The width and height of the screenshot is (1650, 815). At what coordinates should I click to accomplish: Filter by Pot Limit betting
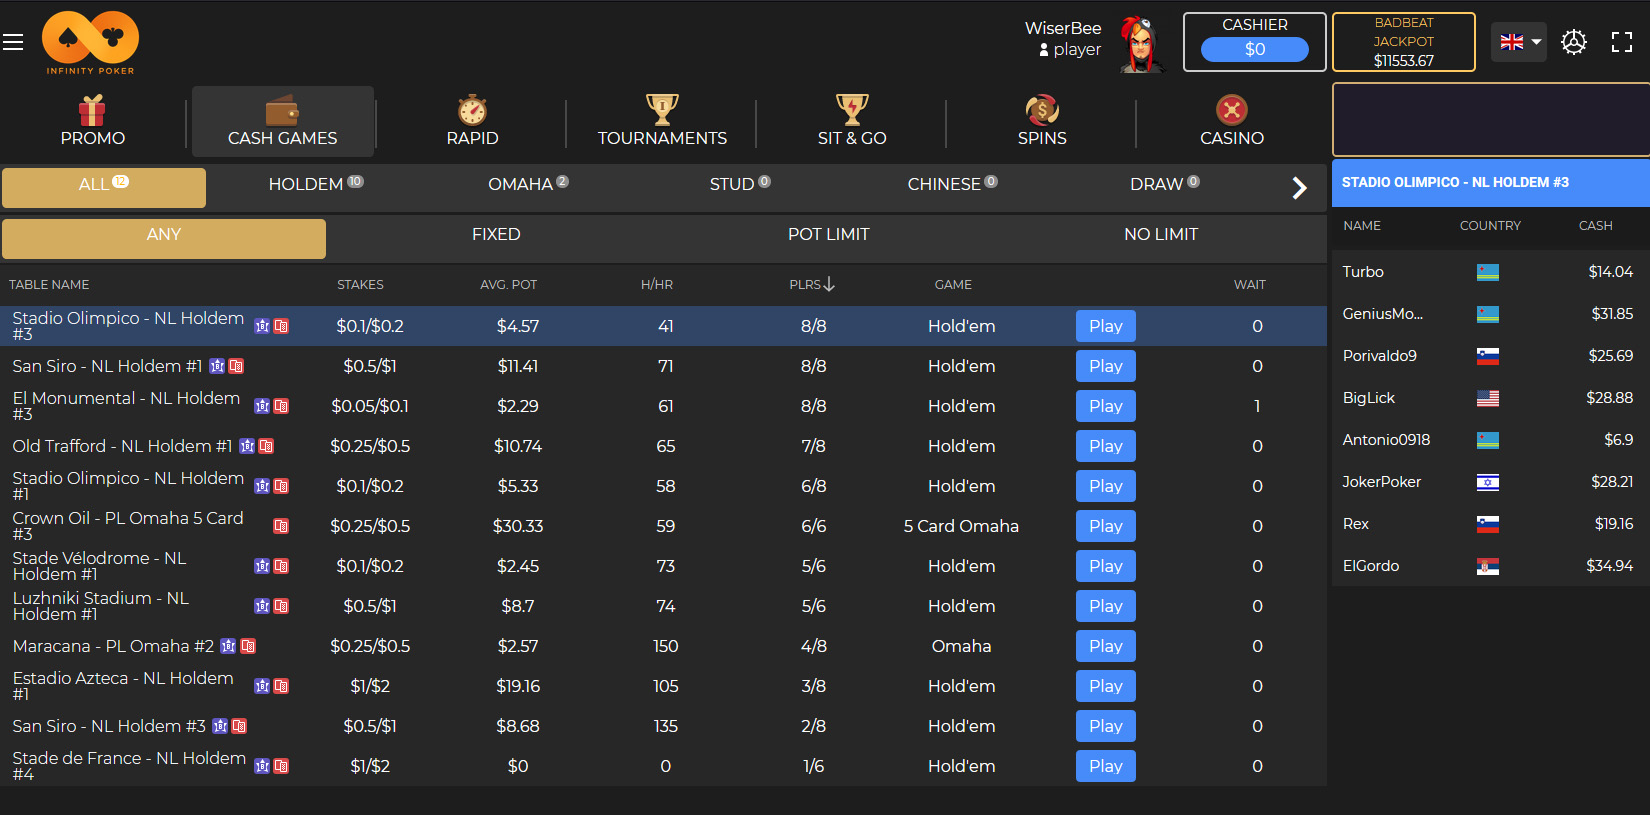point(828,235)
